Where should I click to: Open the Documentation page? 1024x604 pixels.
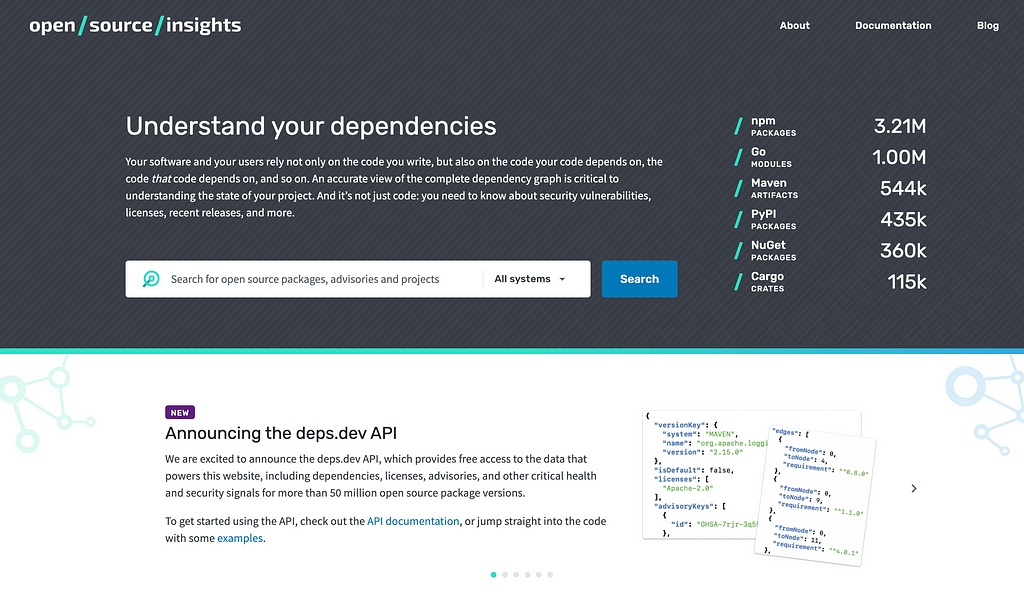pyautogui.click(x=893, y=25)
